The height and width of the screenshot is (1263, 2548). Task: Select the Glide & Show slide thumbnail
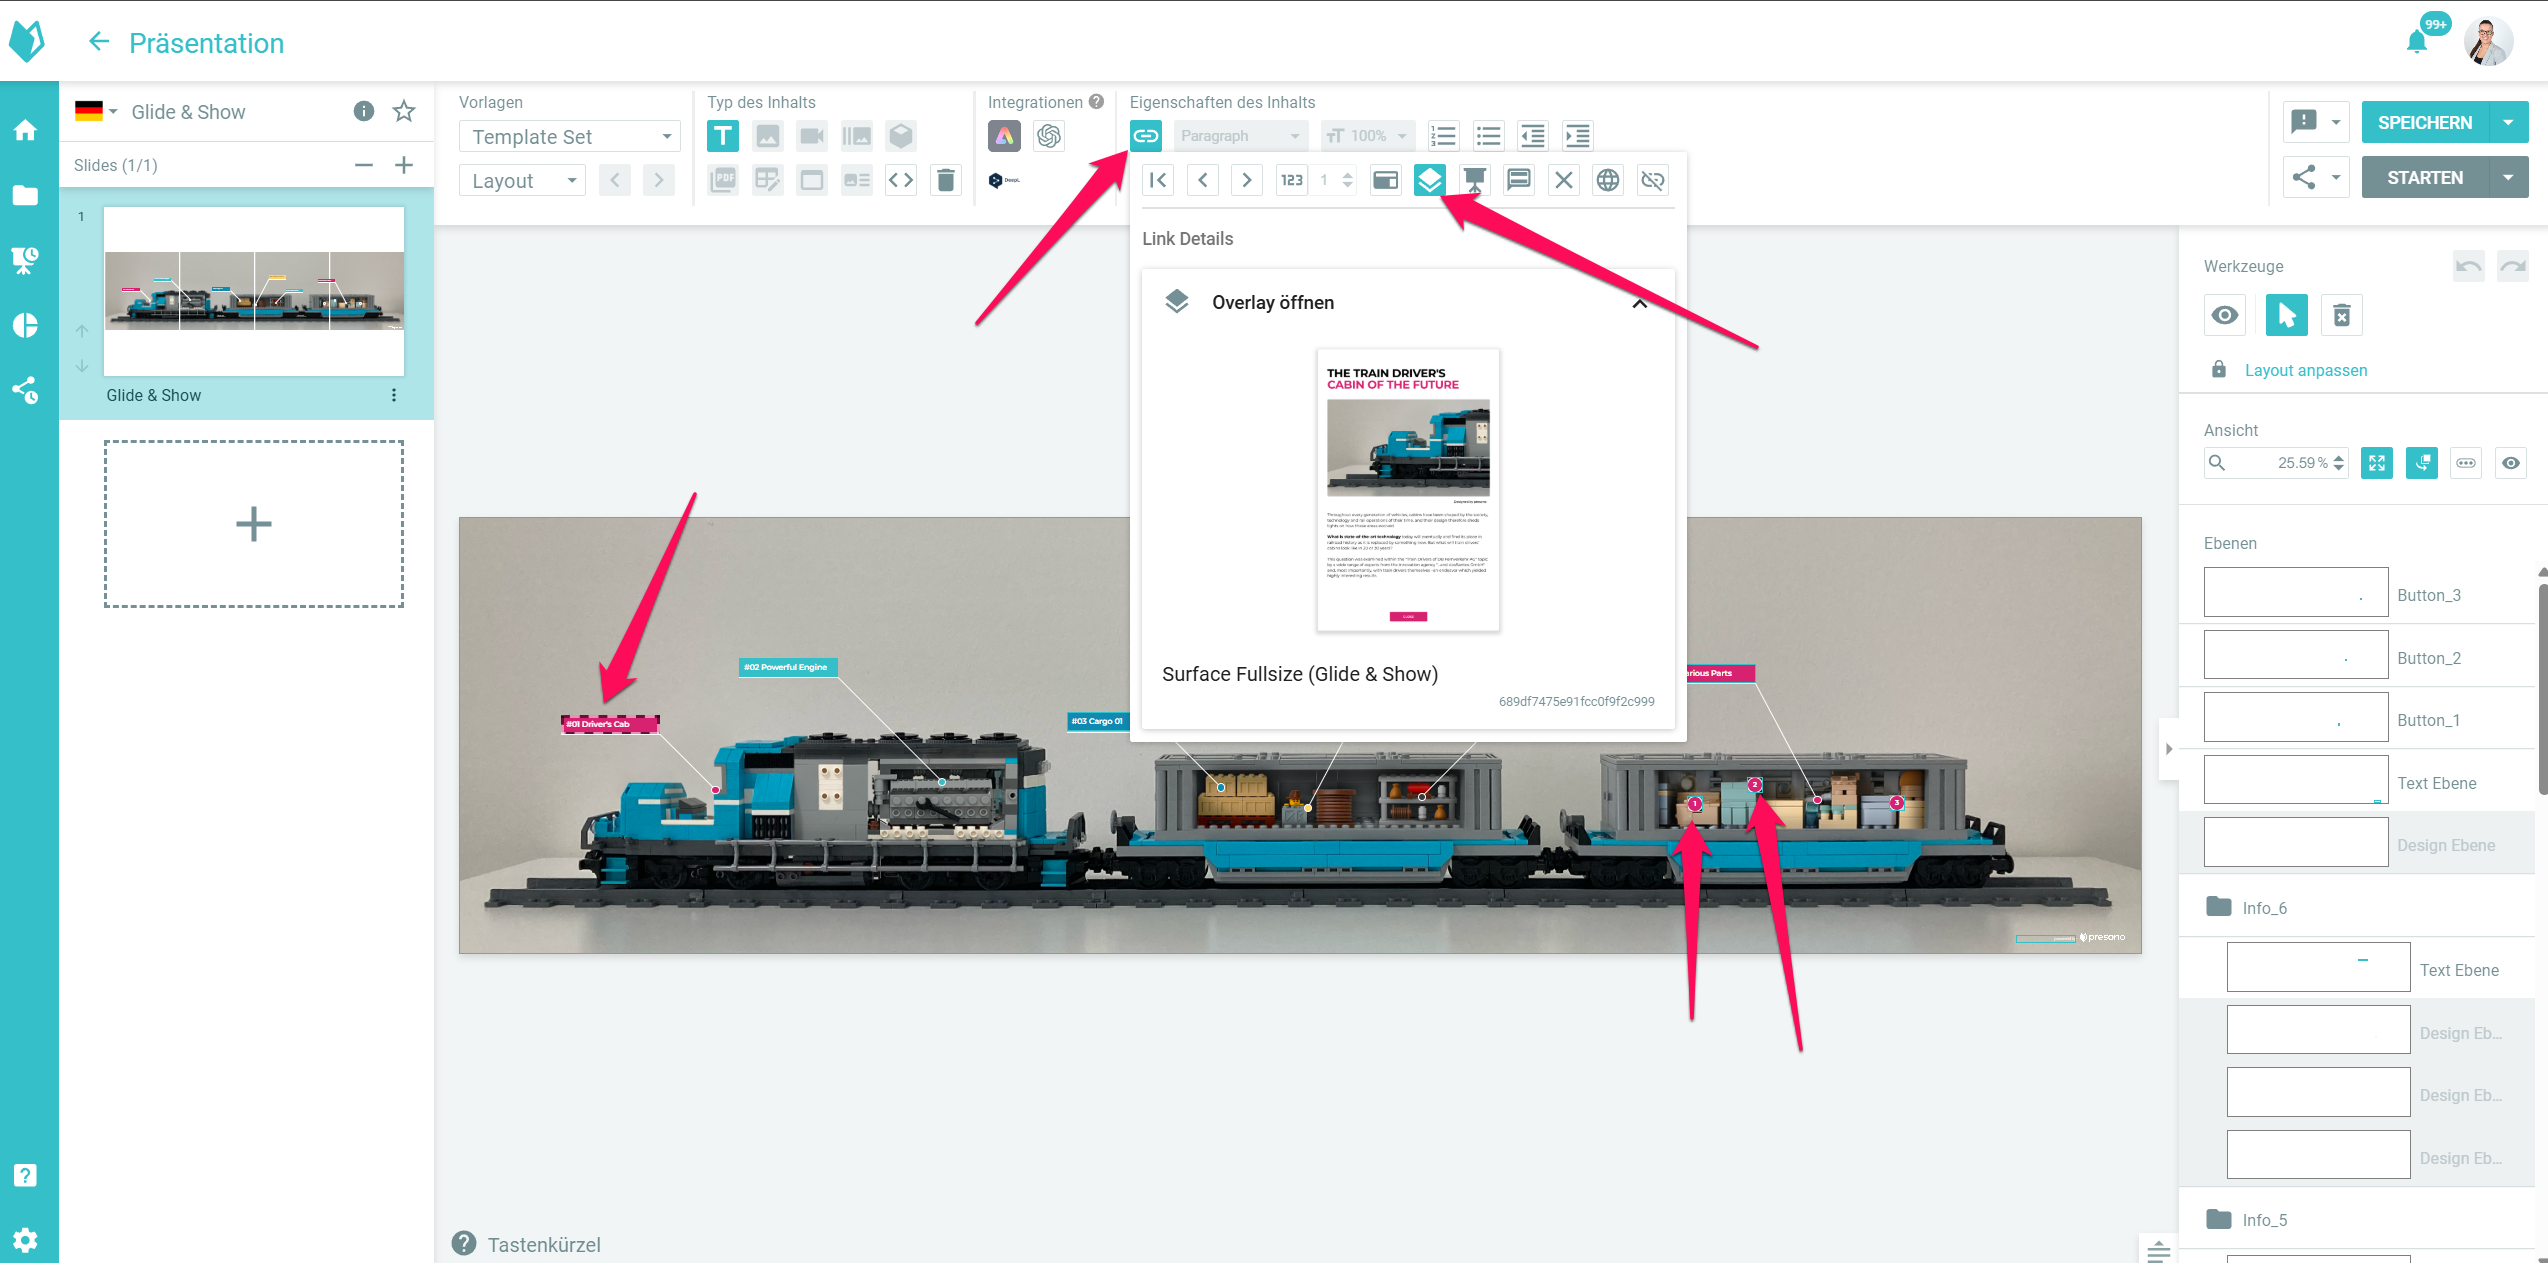tap(254, 292)
